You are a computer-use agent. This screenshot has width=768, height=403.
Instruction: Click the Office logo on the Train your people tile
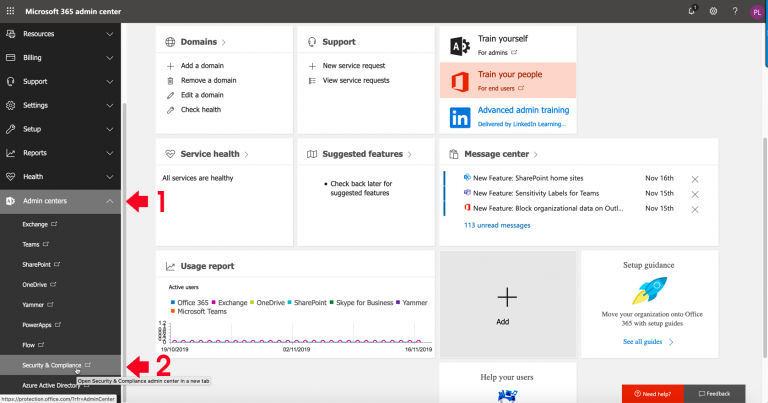(460, 81)
